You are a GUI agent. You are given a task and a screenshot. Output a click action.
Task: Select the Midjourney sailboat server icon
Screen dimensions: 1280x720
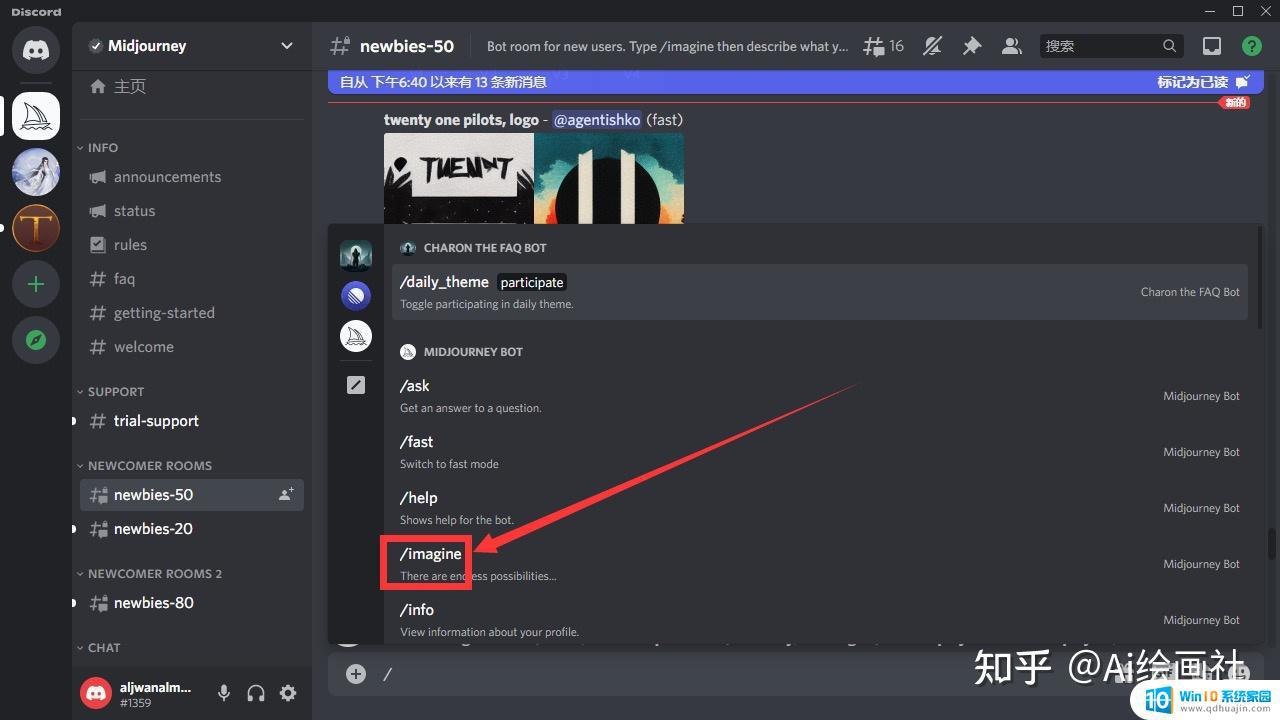tap(36, 116)
